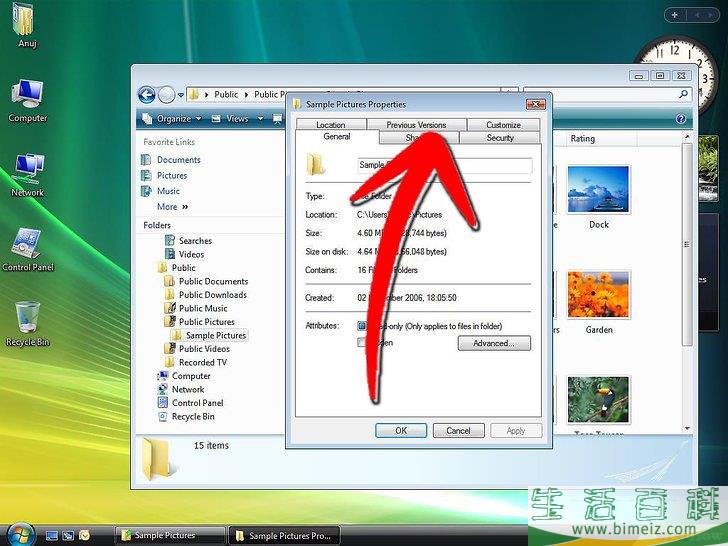Toggle the Hidden attribute checkbox
Viewport: 728px width, 546px height.
[x=362, y=342]
